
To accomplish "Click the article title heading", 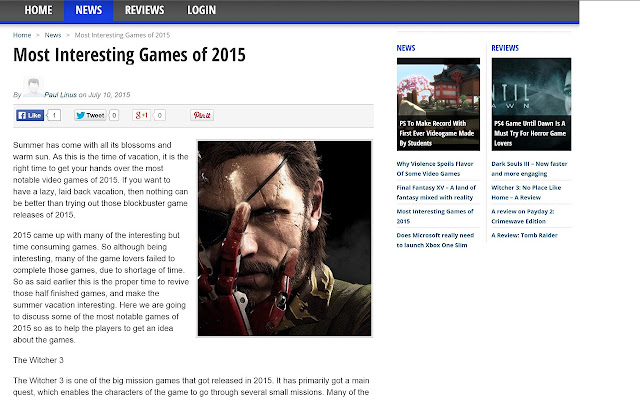I will [x=129, y=55].
